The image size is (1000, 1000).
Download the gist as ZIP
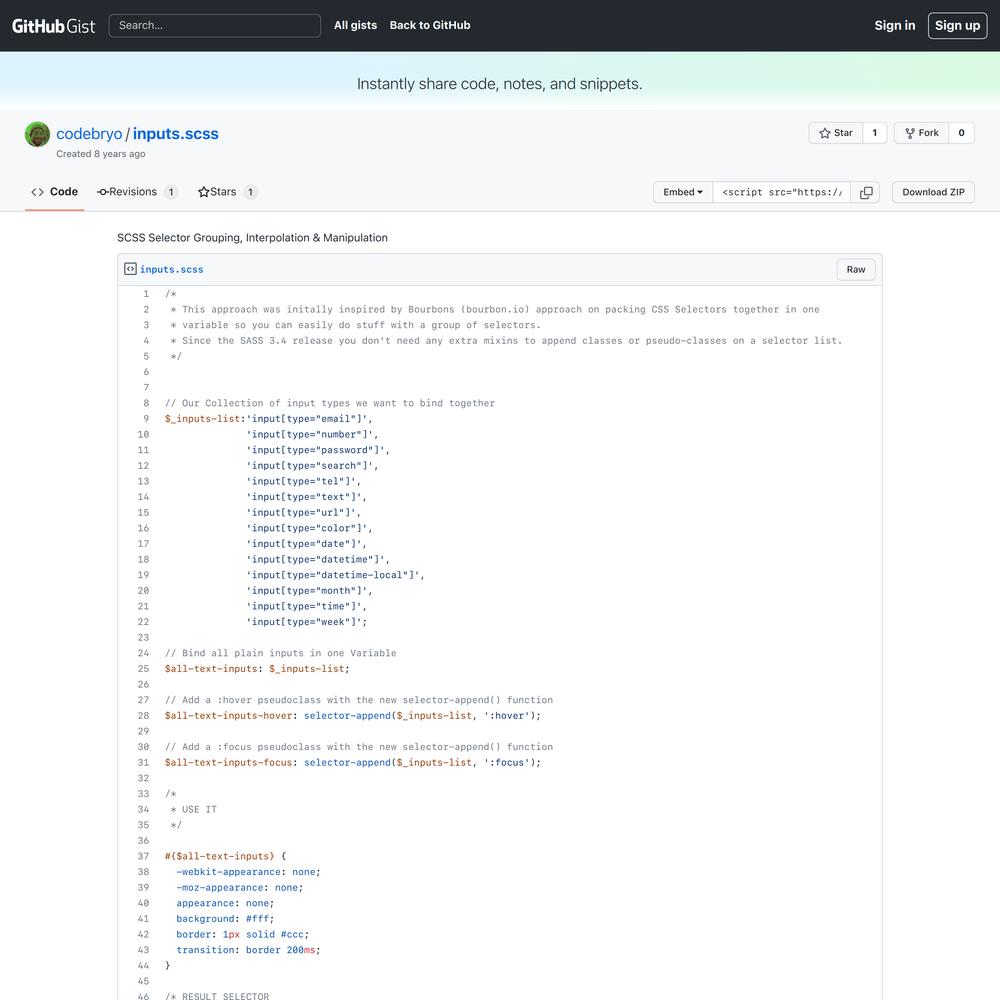coord(933,193)
